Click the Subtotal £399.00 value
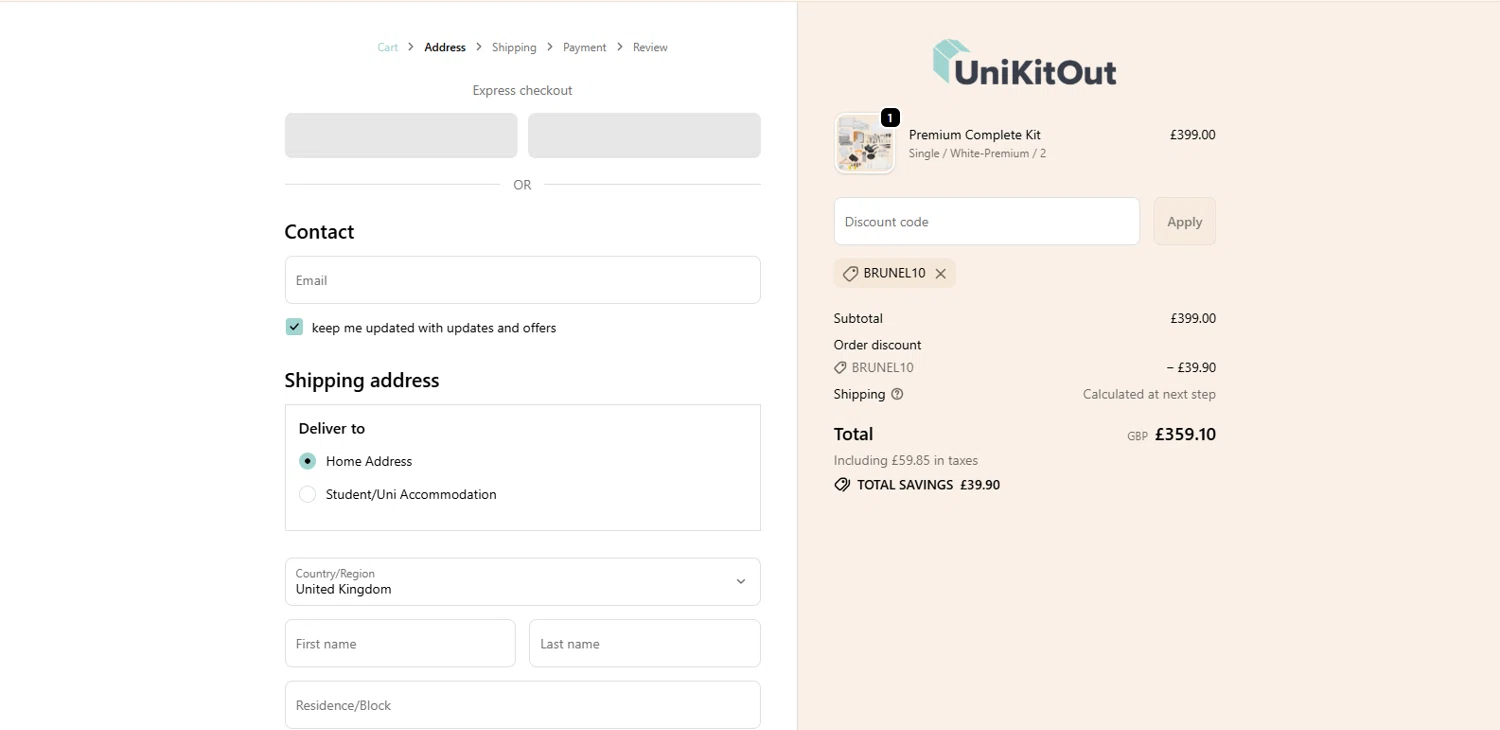This screenshot has height=730, width=1500. pyautogui.click(x=1193, y=319)
